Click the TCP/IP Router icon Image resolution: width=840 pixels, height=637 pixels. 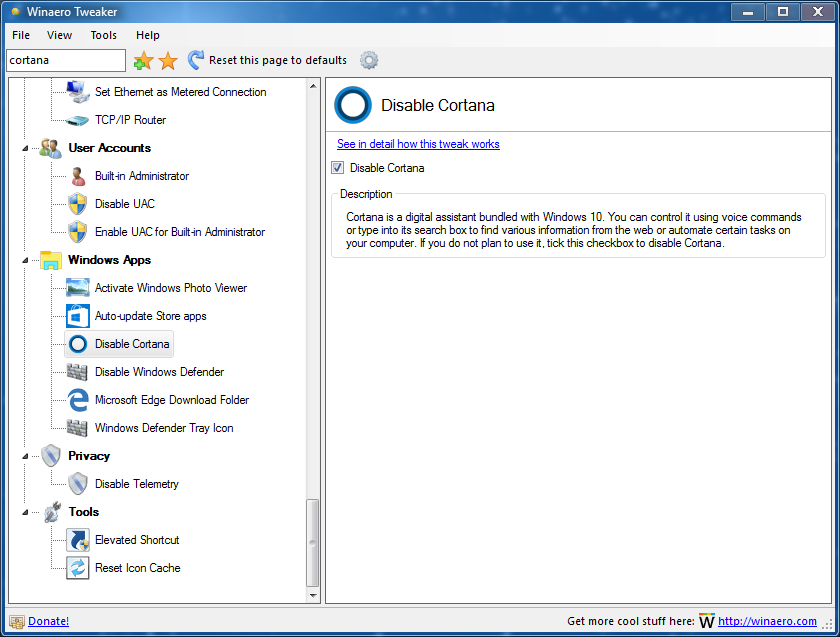click(x=78, y=120)
